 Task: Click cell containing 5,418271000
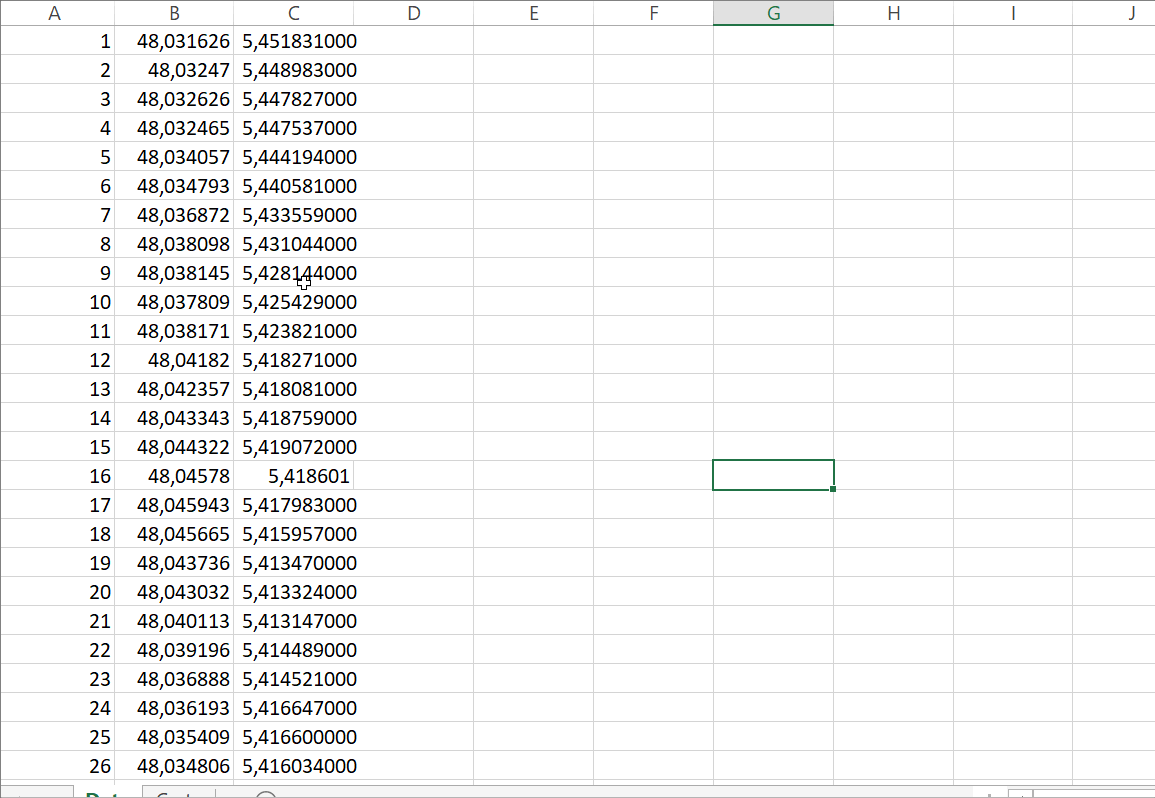point(294,360)
